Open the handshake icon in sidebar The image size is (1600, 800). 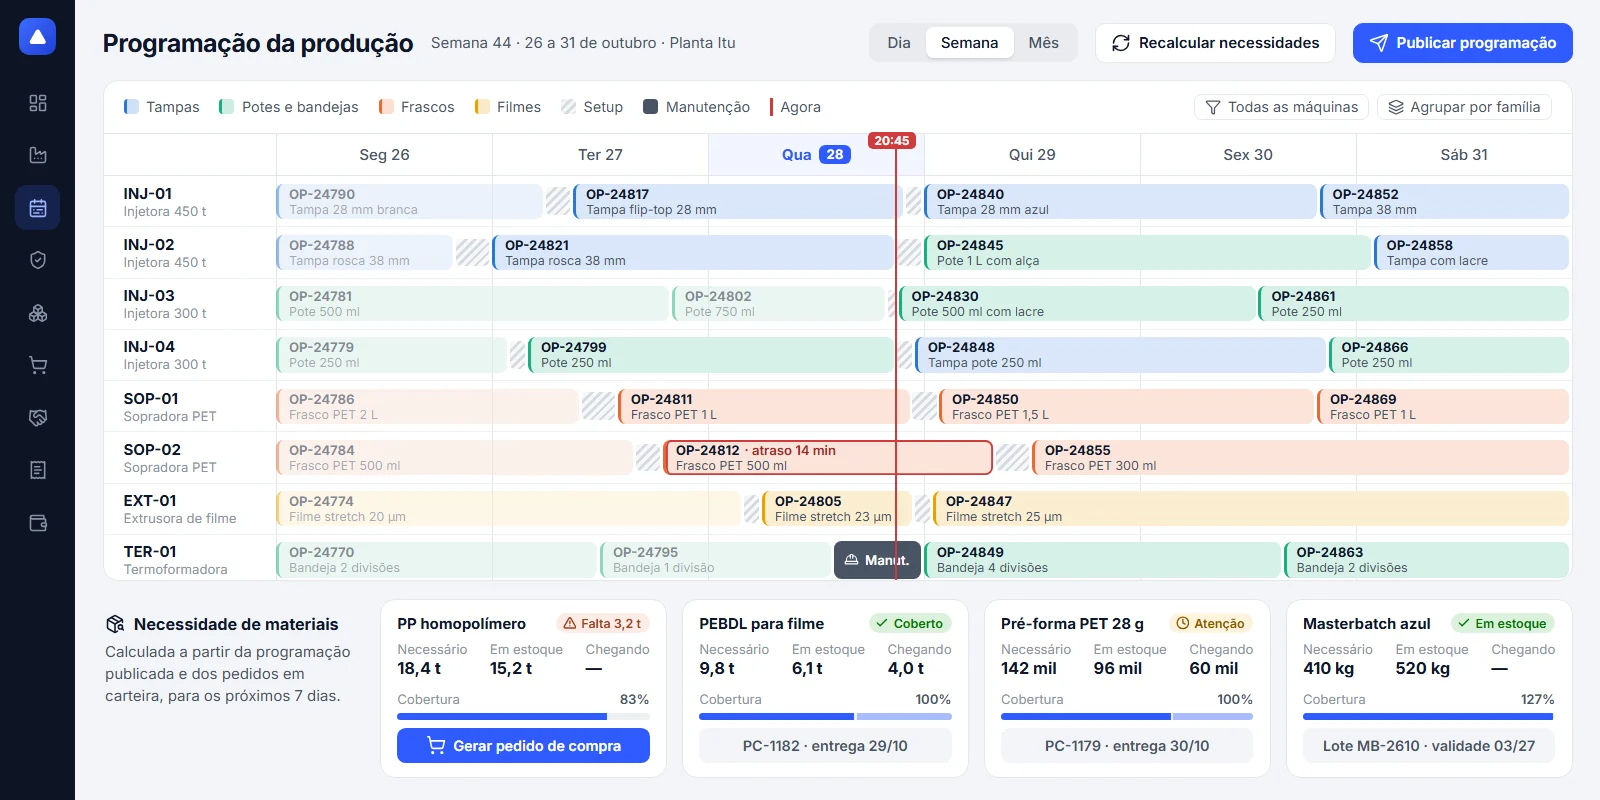[x=38, y=418]
